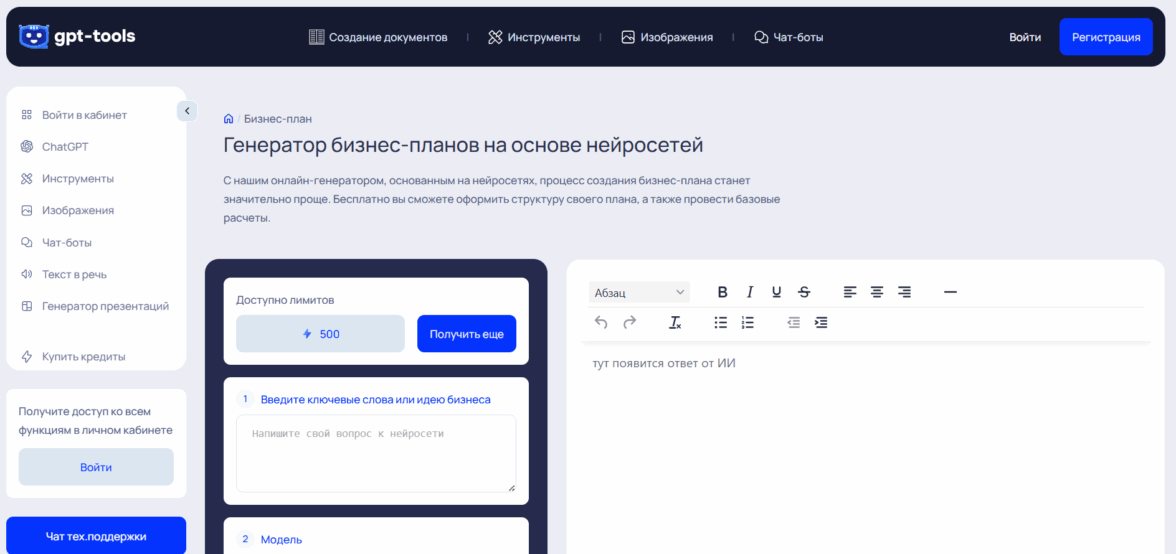Open Чат тех.поддержки support chat

coord(96,536)
